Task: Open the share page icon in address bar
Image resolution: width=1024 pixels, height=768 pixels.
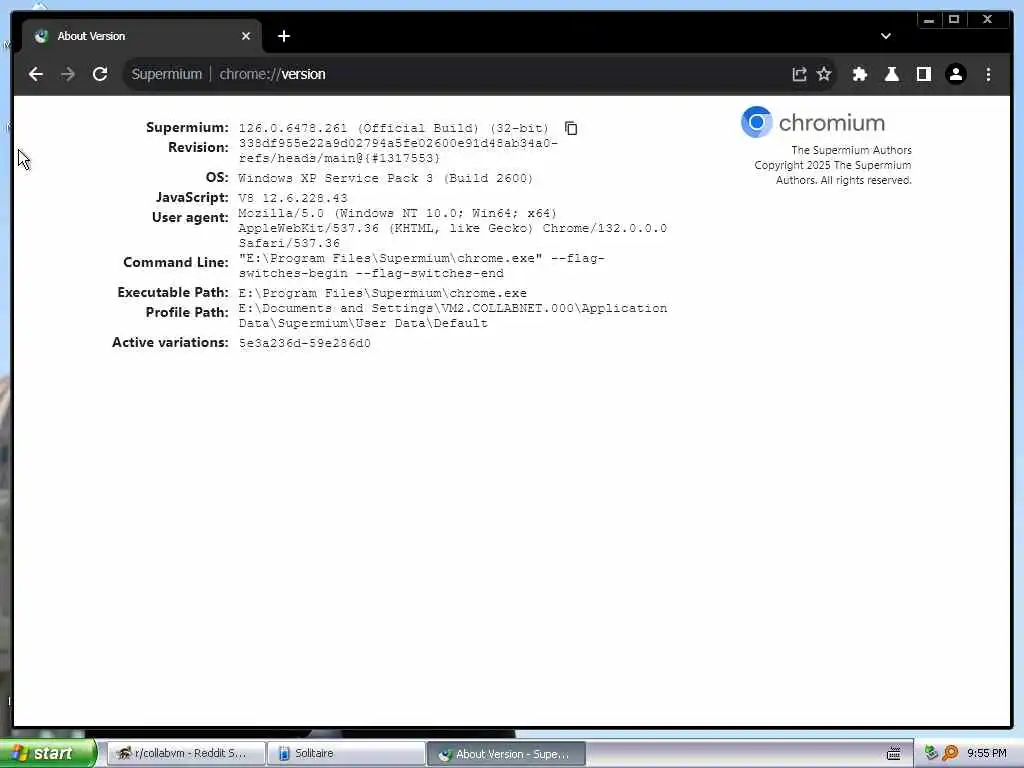Action: pyautogui.click(x=799, y=74)
